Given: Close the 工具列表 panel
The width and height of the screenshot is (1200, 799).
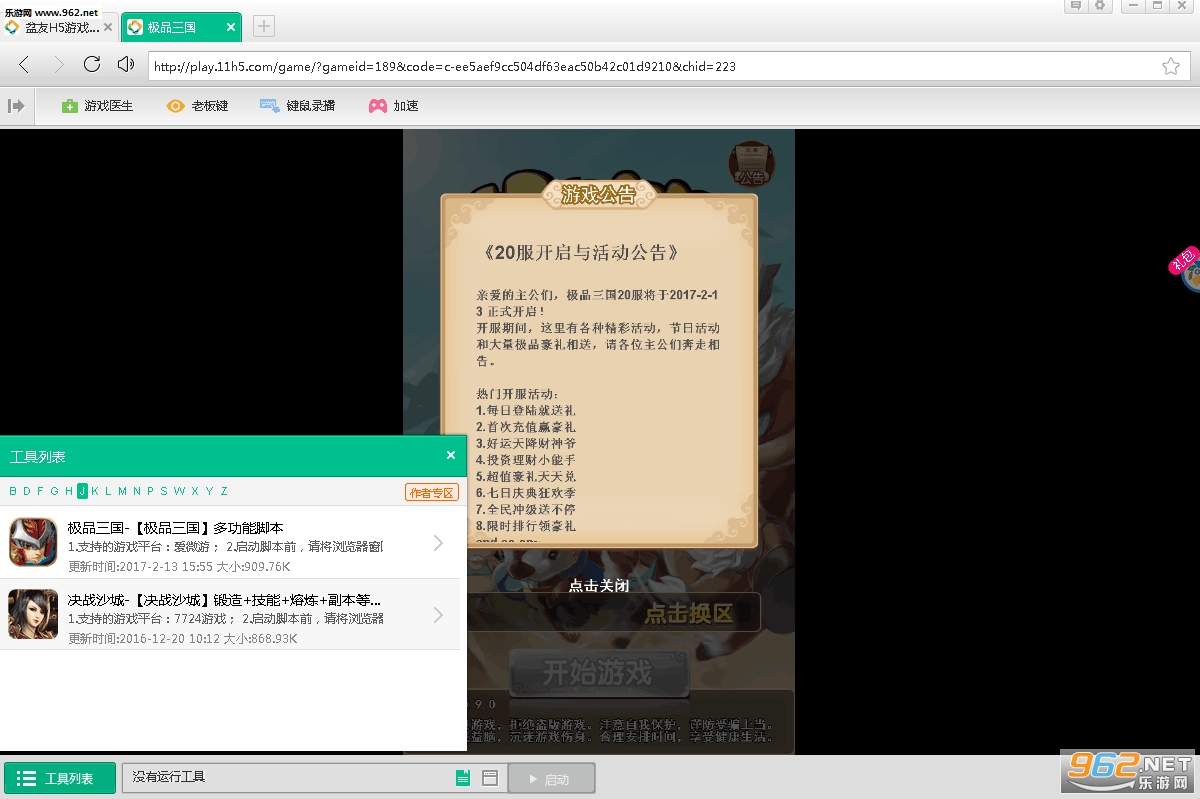Looking at the screenshot, I should tap(451, 455).
